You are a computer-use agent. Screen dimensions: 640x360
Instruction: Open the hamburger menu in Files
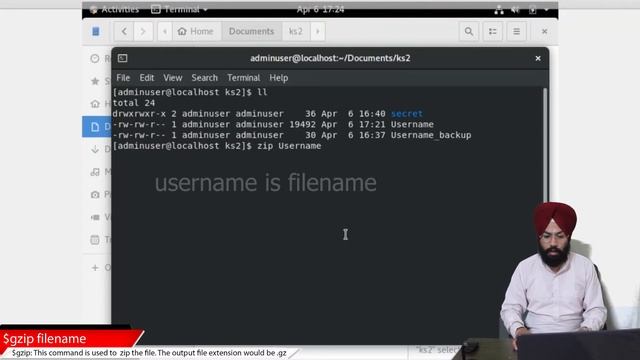(516, 31)
